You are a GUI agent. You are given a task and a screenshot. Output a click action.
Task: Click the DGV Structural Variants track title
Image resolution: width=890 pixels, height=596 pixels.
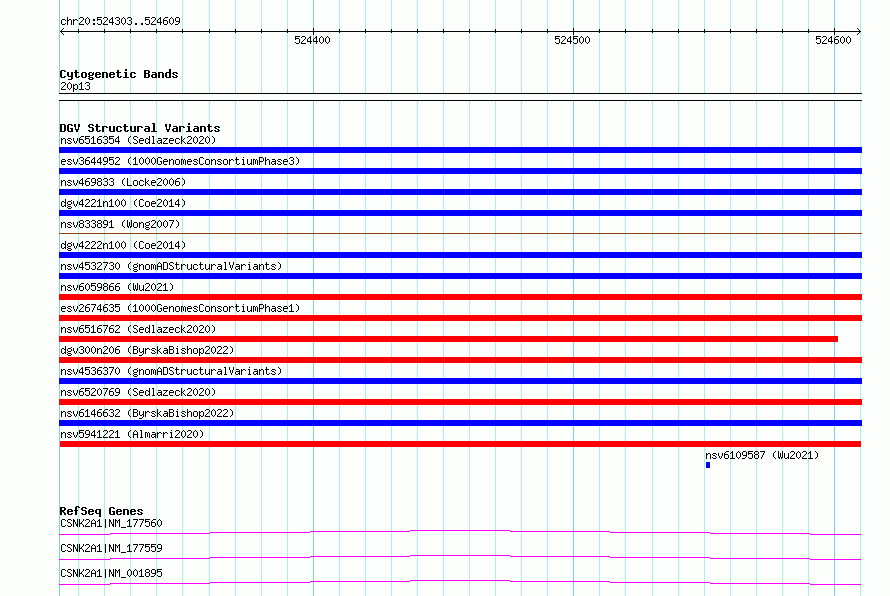pyautogui.click(x=140, y=128)
